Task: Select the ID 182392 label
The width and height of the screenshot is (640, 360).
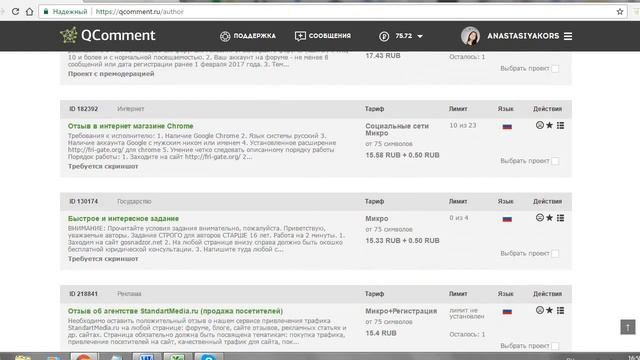Action: (83, 109)
